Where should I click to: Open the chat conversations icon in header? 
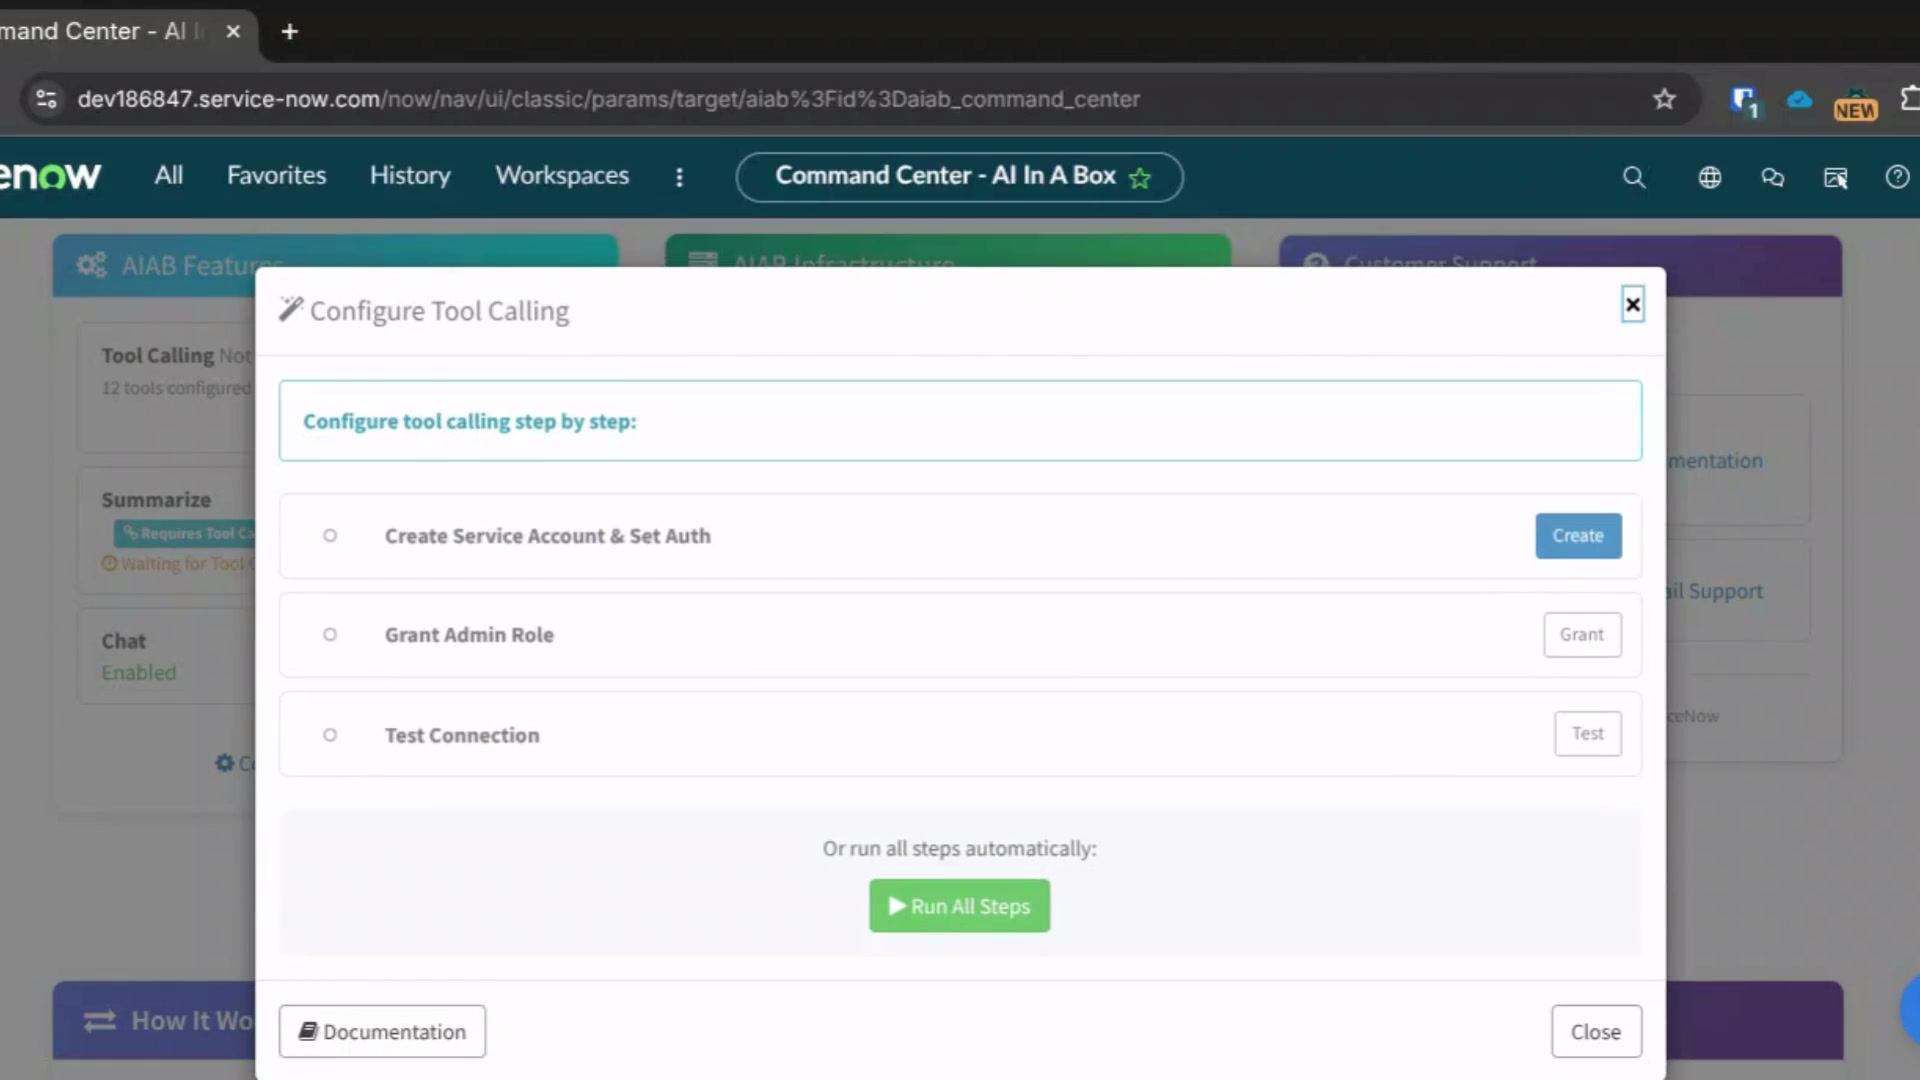tap(1772, 177)
